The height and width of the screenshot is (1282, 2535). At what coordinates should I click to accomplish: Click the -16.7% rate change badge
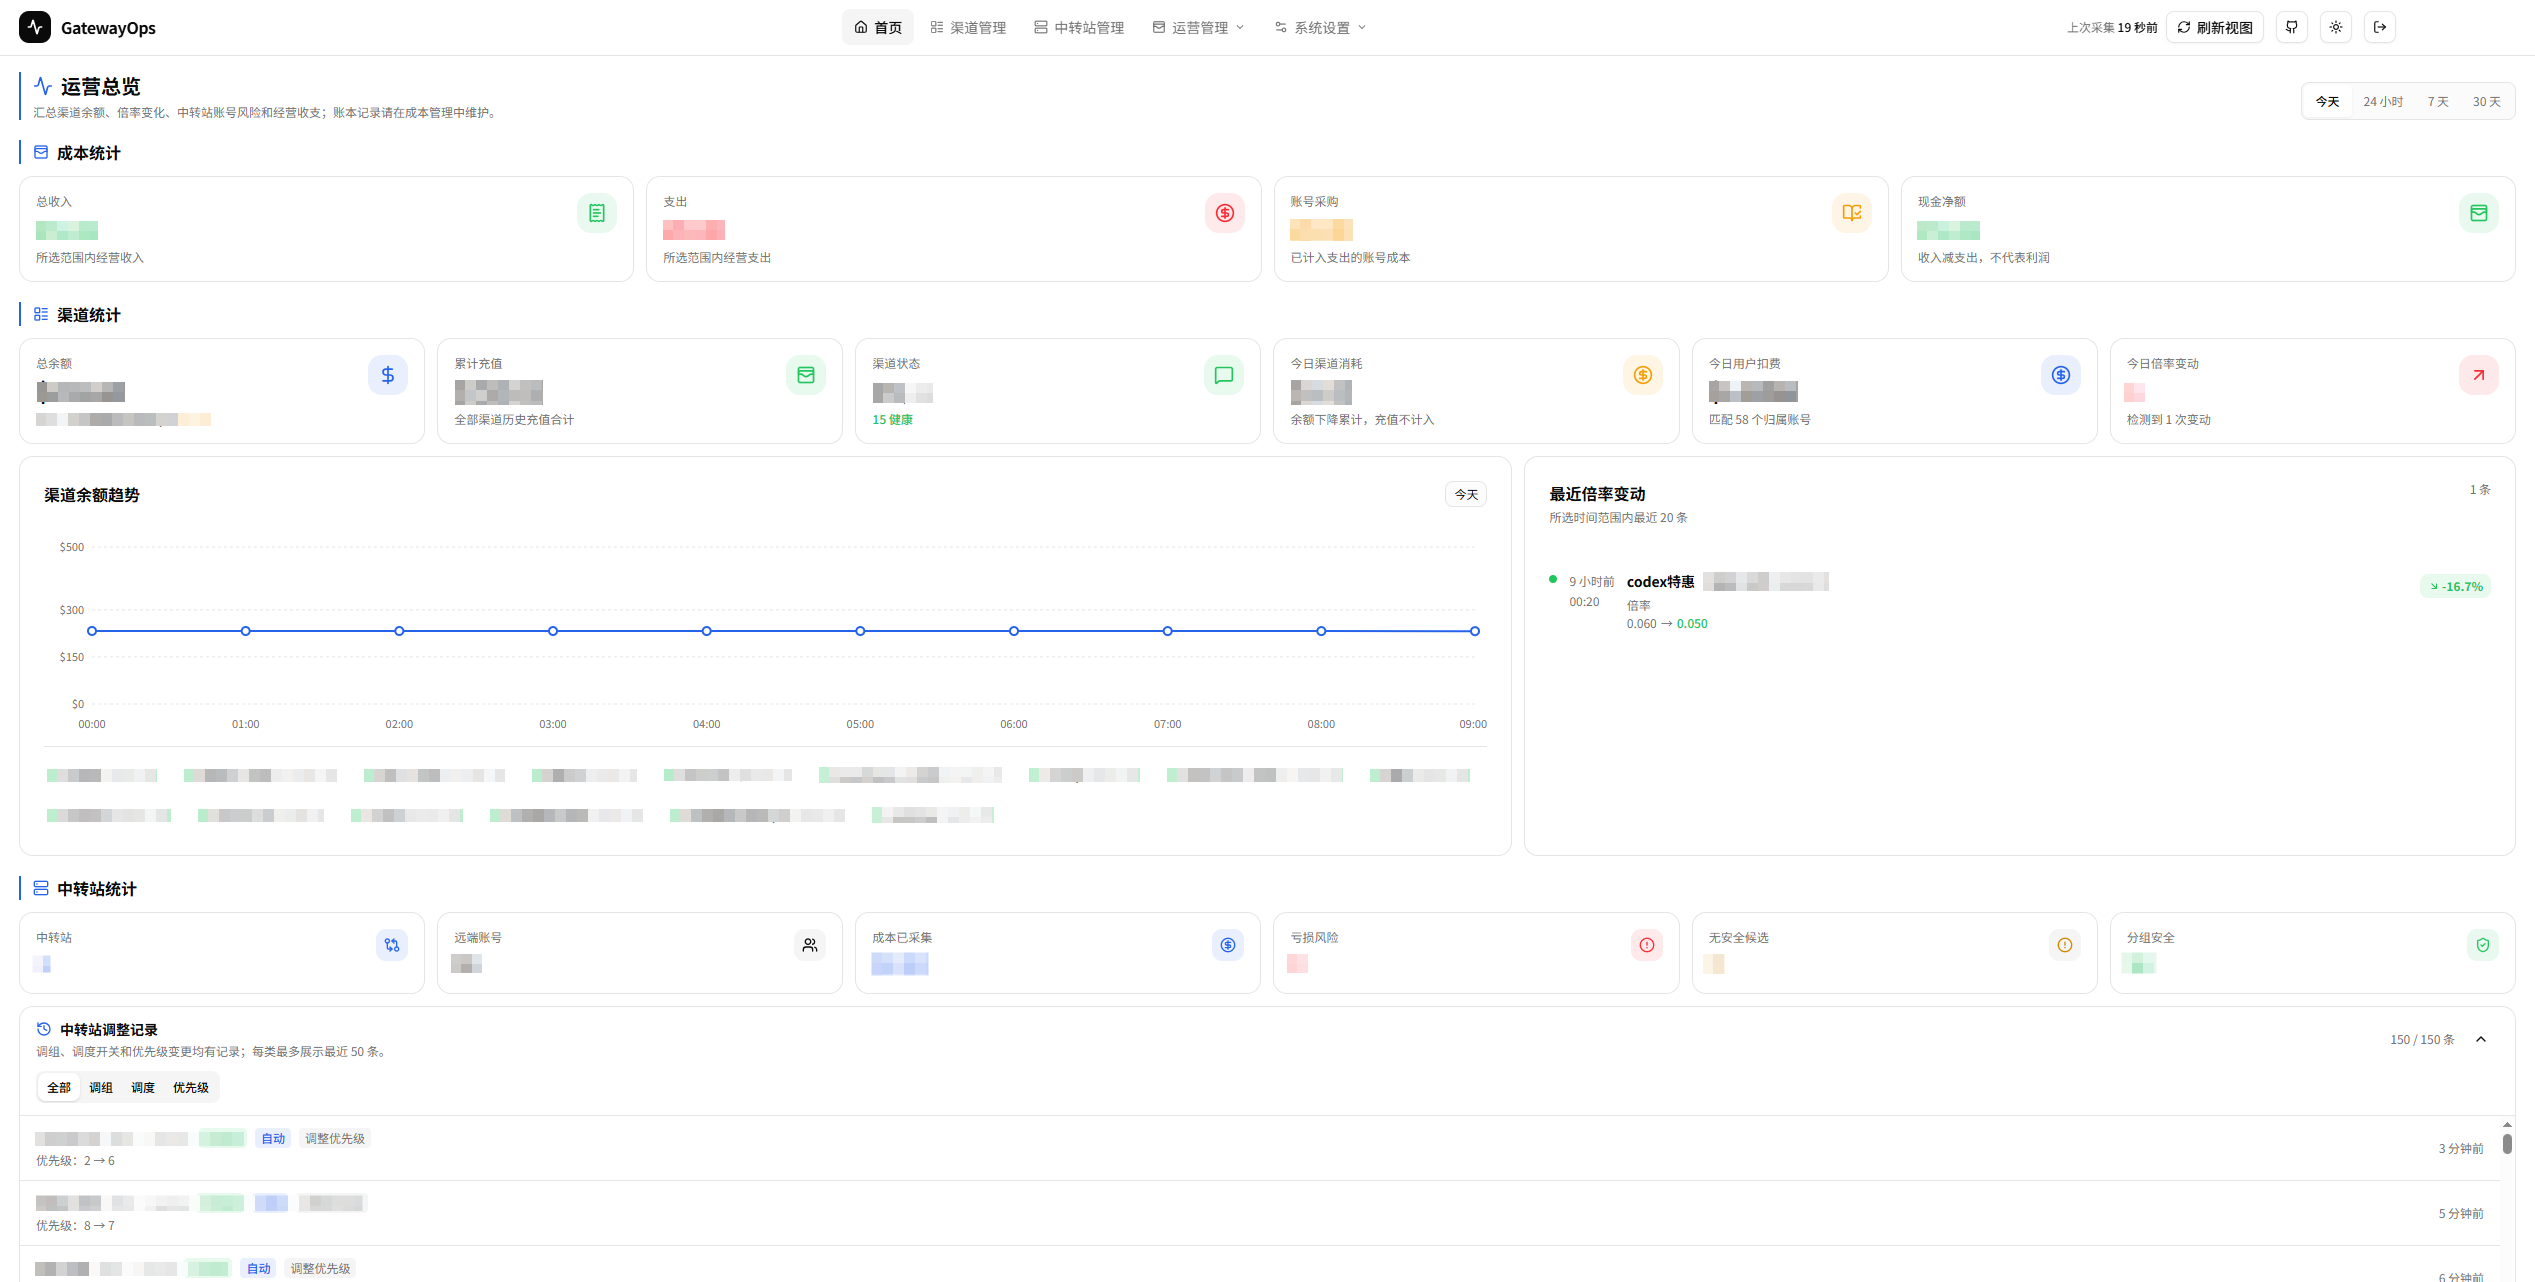pyautogui.click(x=2456, y=587)
